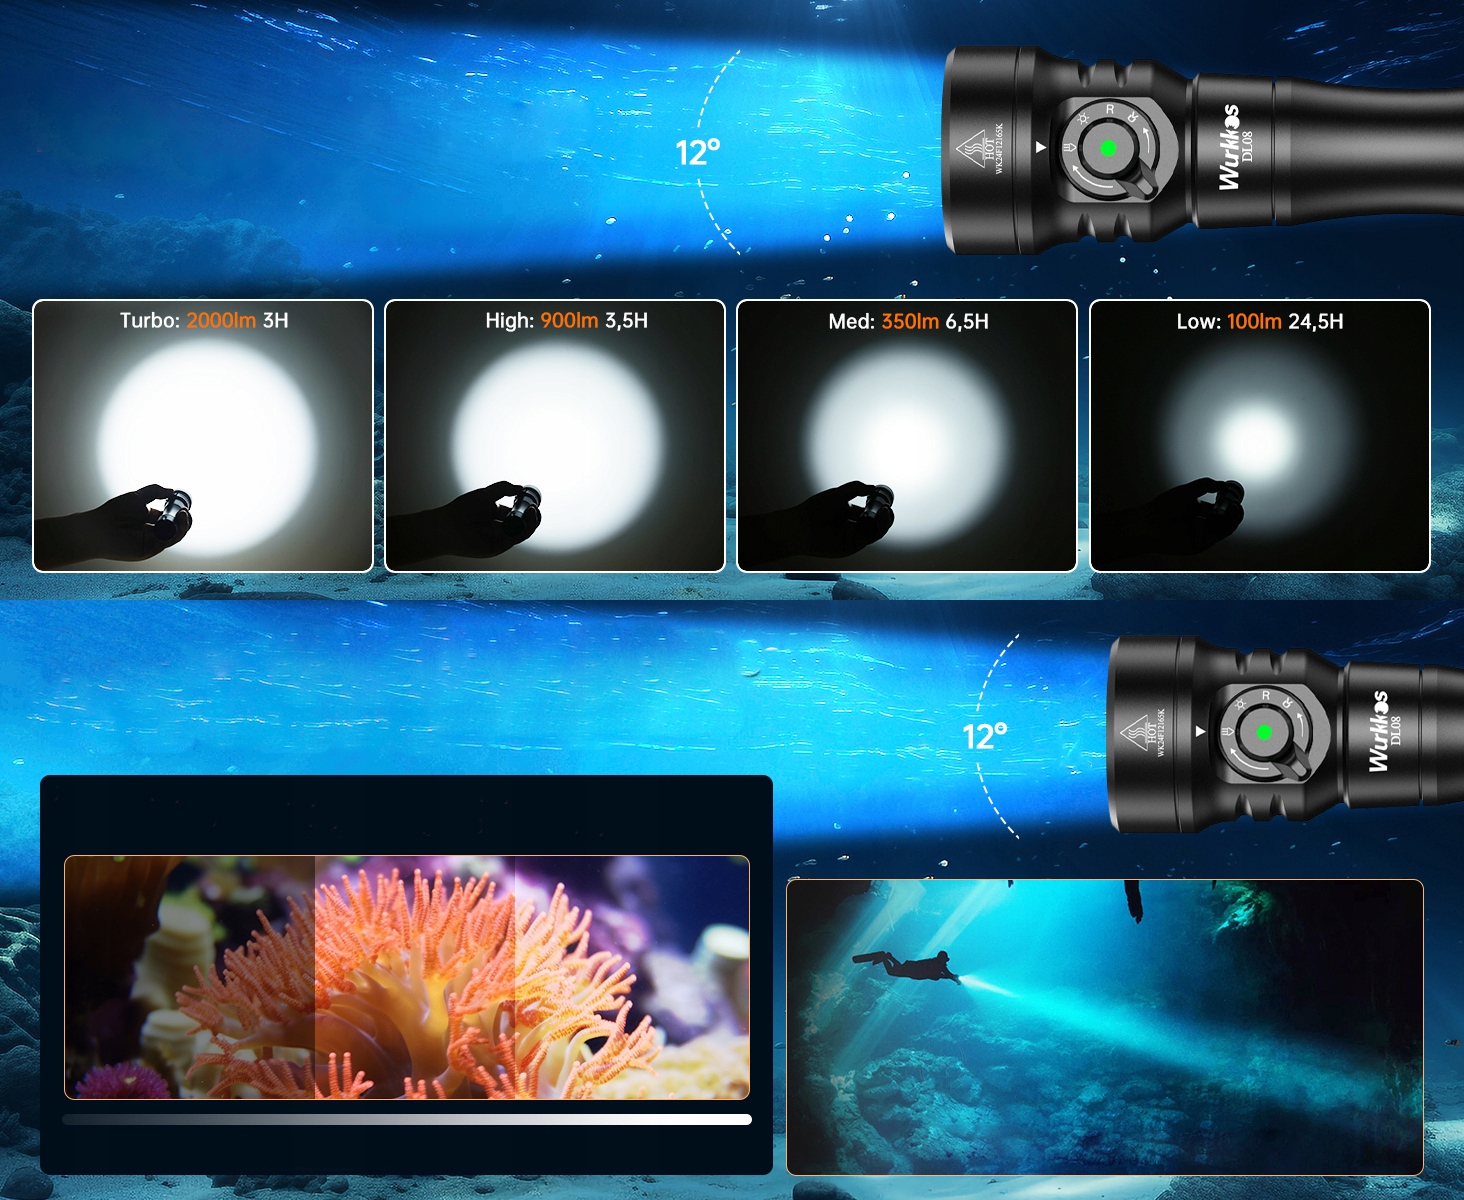1464x1200 pixels.
Task: Select the "Low: 100lm 24,5H" label
Action: 1260,322
